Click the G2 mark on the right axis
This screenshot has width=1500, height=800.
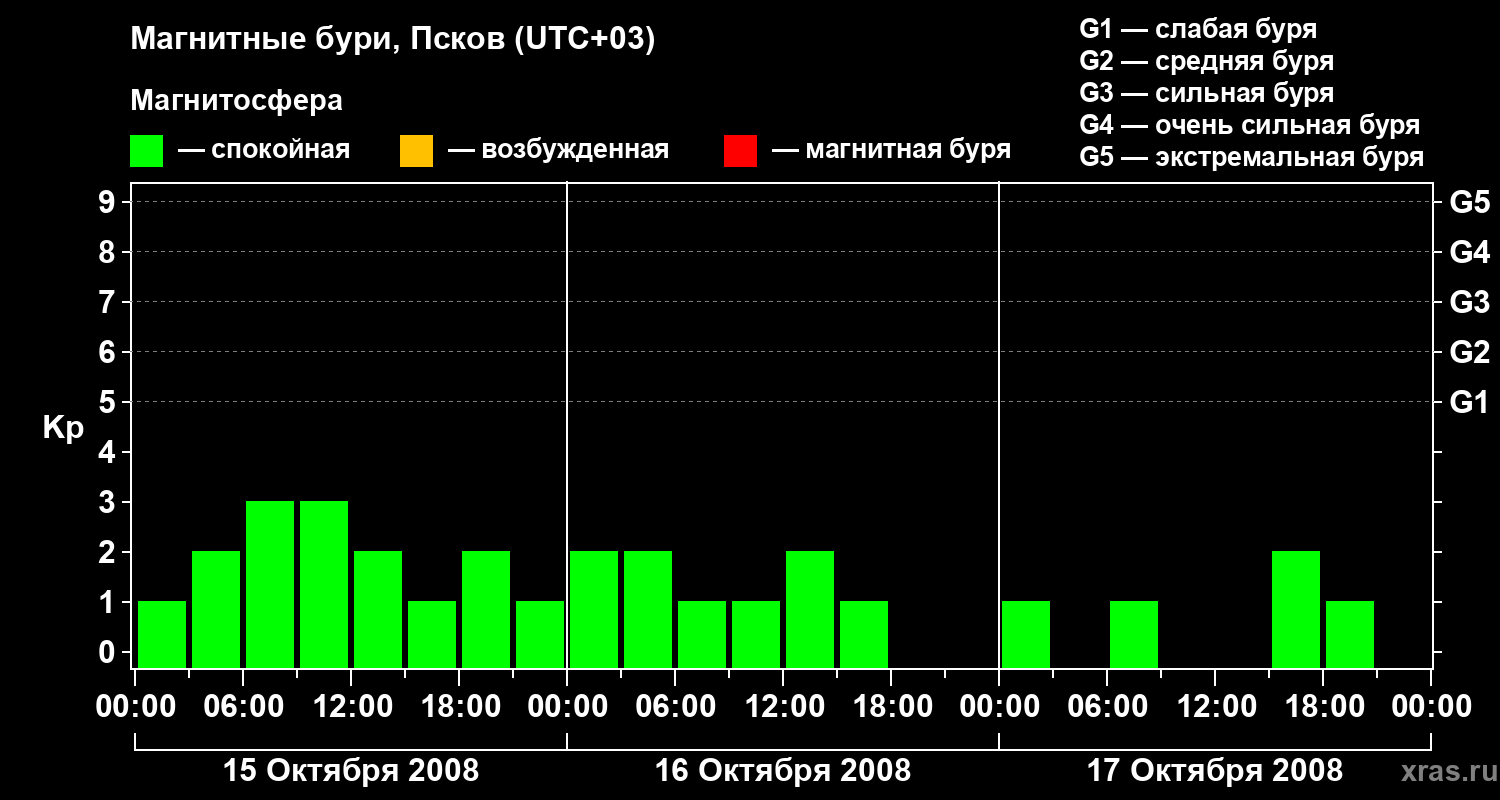tap(1469, 352)
